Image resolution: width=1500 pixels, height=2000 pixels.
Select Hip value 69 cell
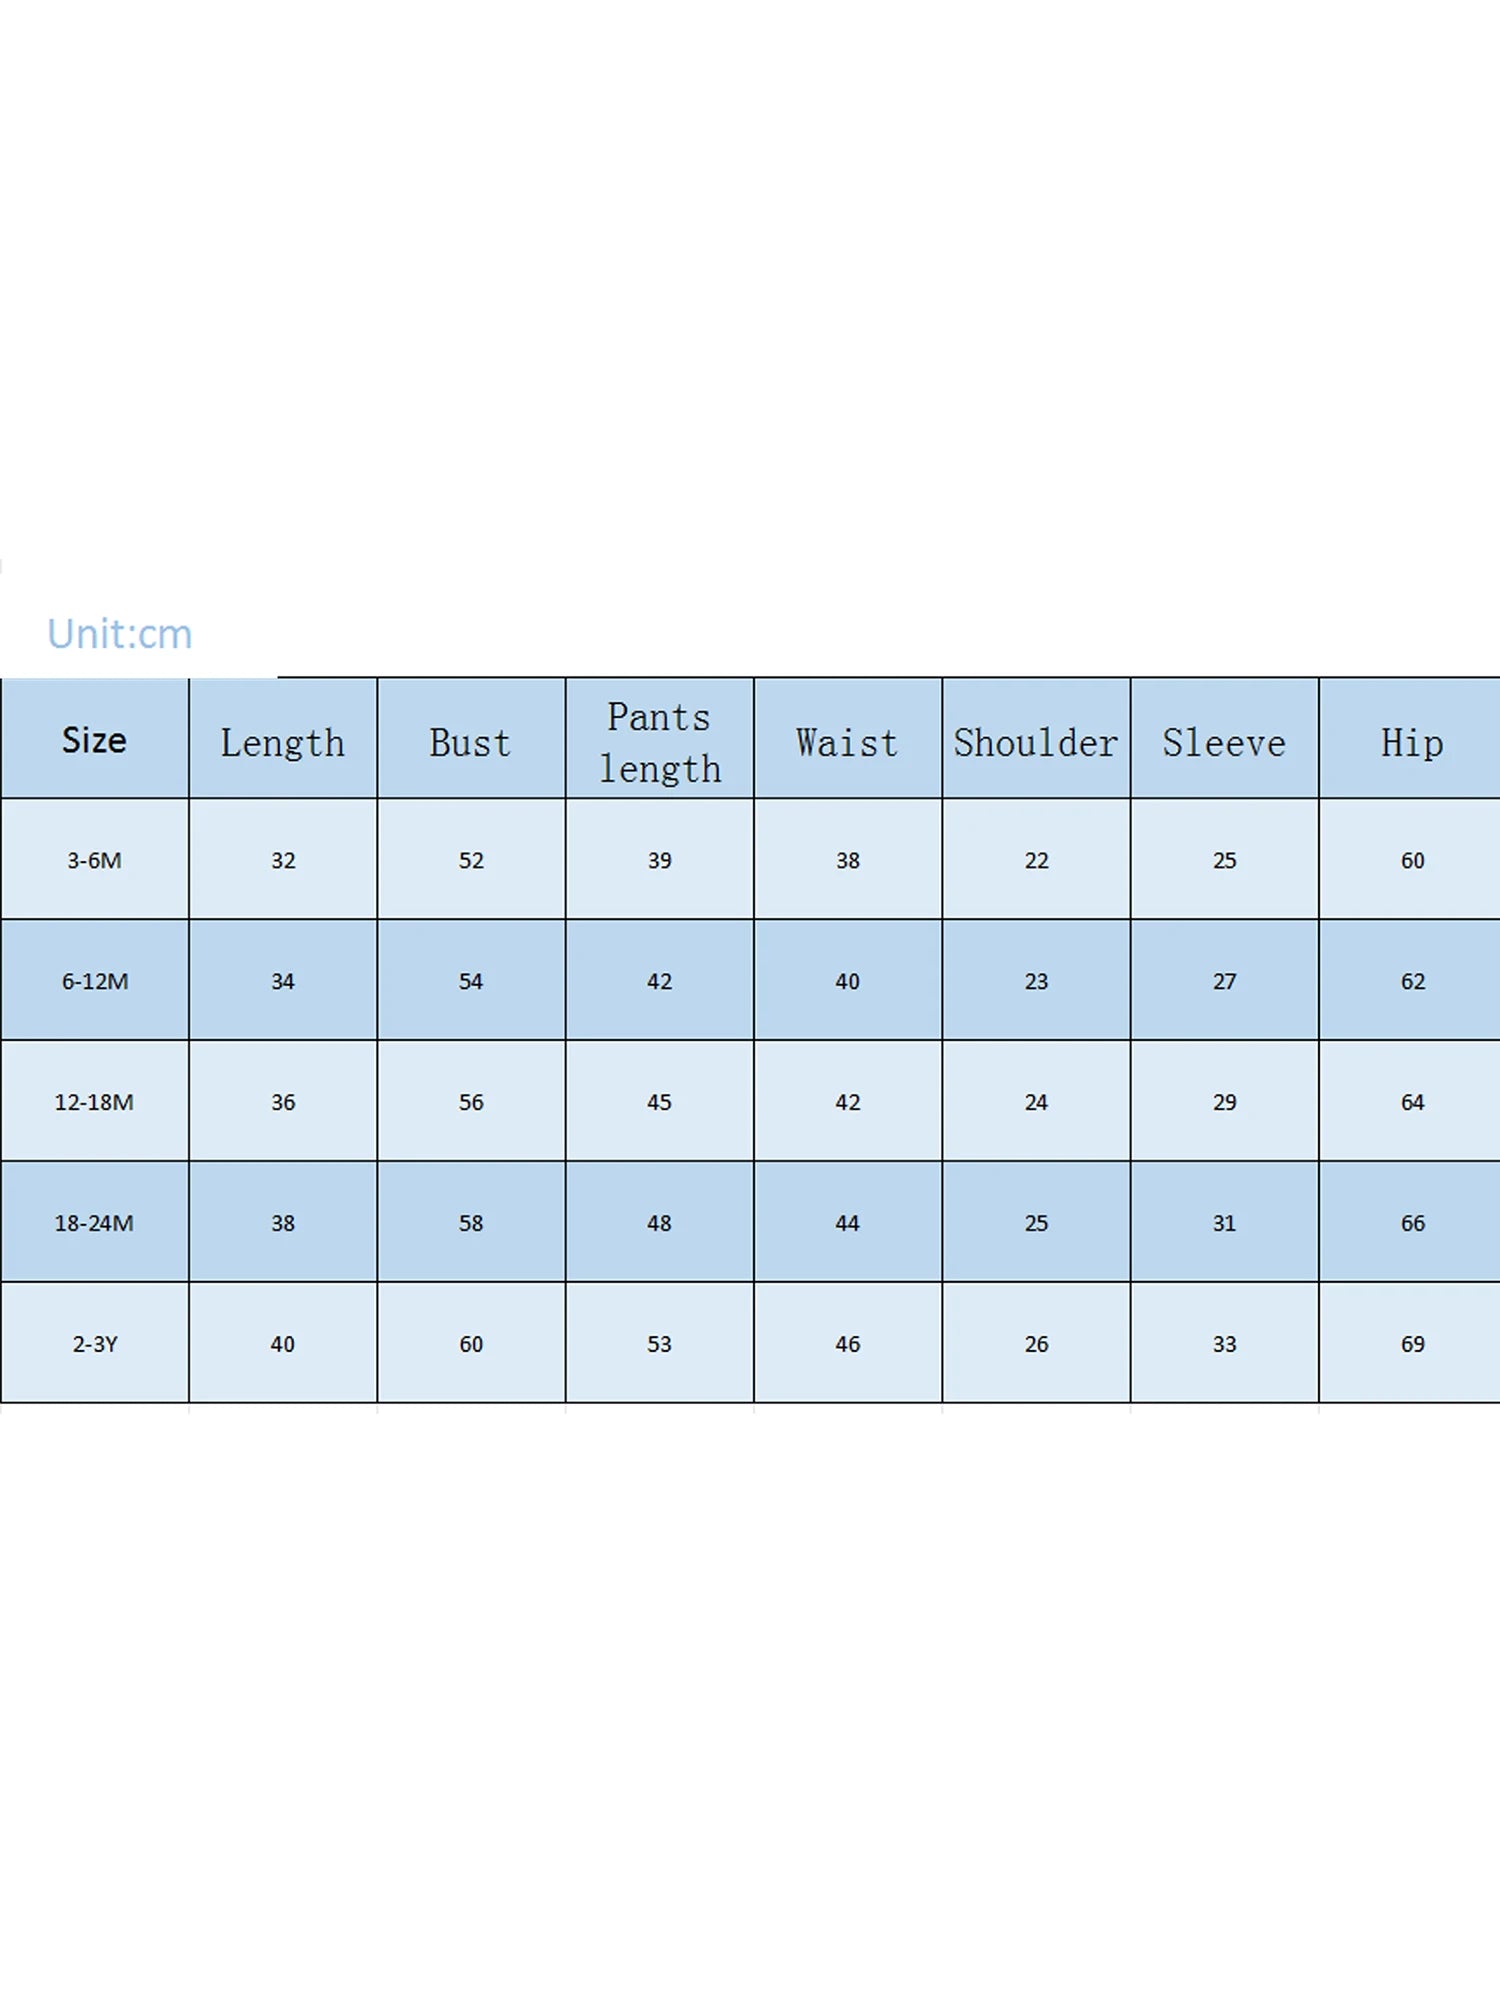1412,1344
